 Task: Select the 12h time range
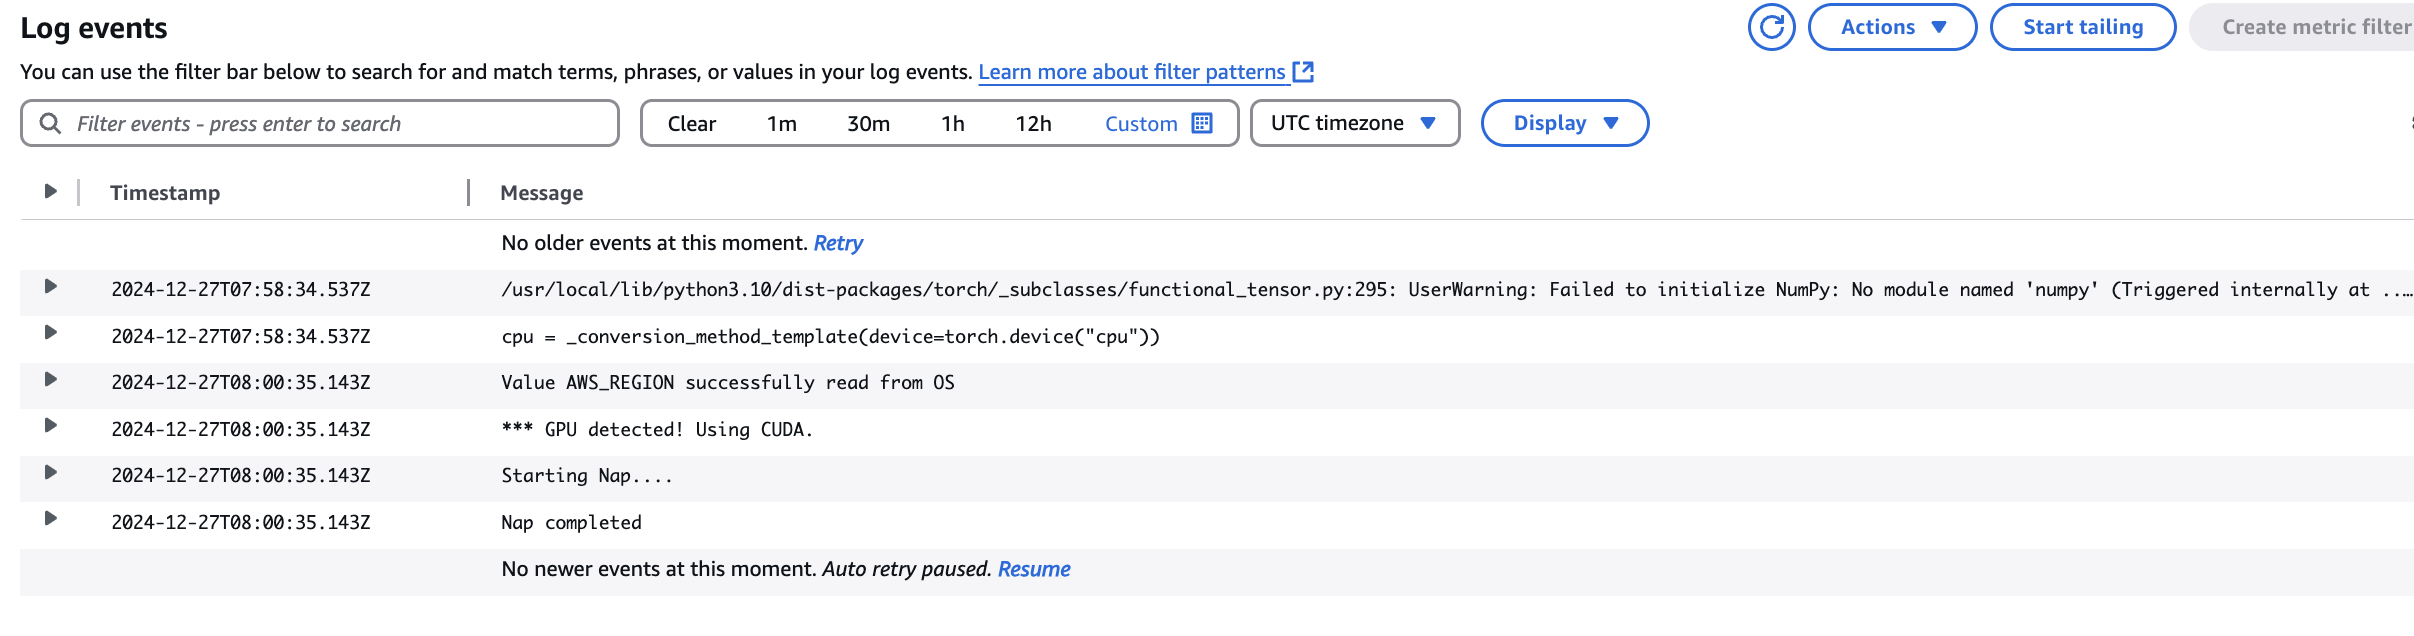tap(1033, 123)
